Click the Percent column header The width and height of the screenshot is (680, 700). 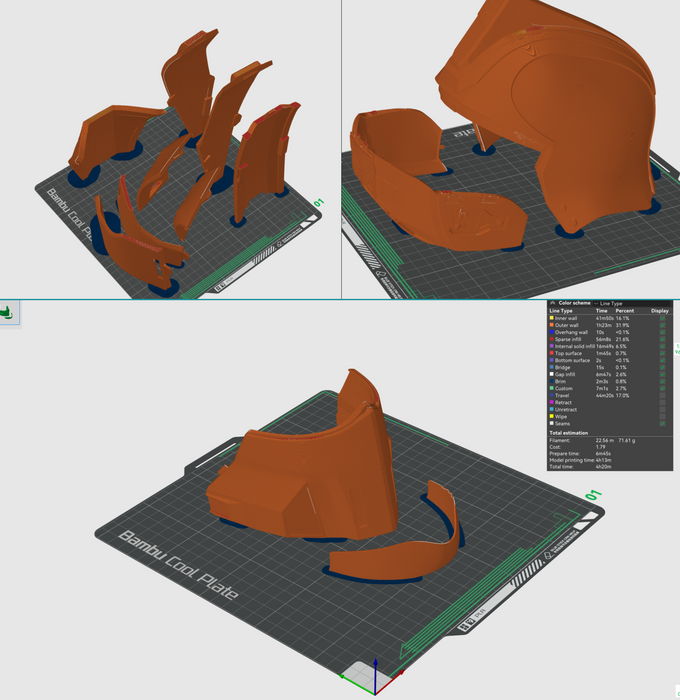pyautogui.click(x=626, y=310)
